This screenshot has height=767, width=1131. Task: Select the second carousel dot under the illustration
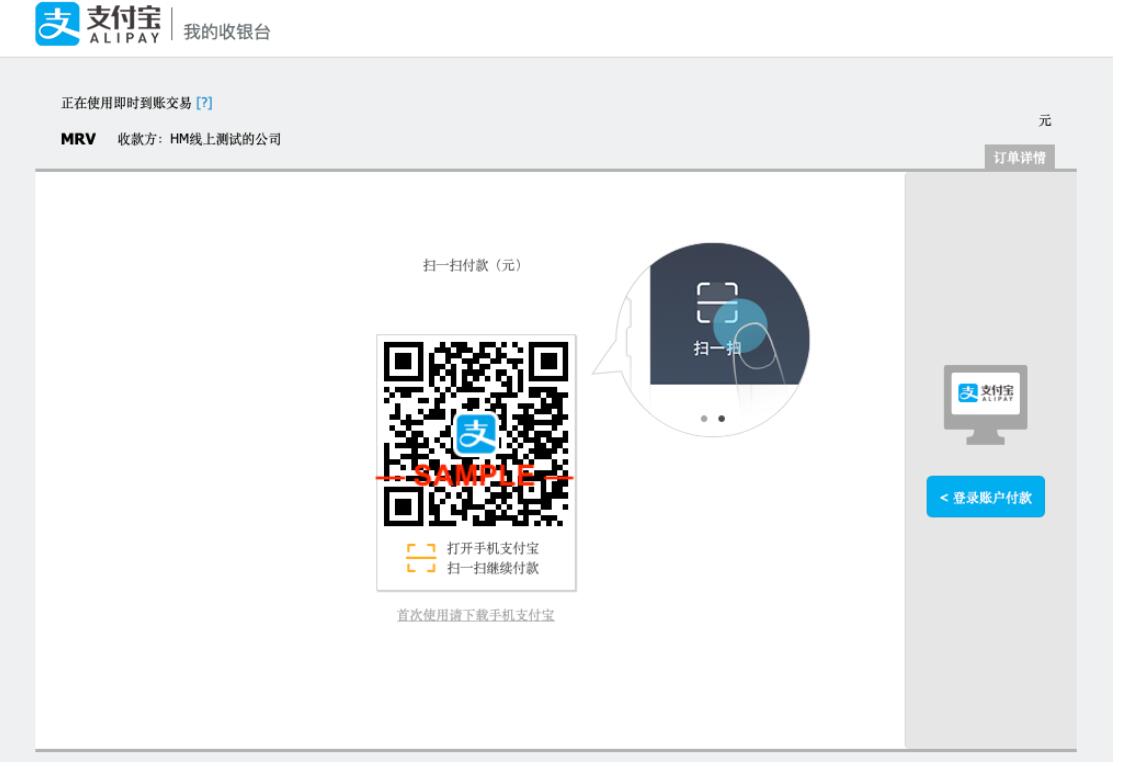721,418
